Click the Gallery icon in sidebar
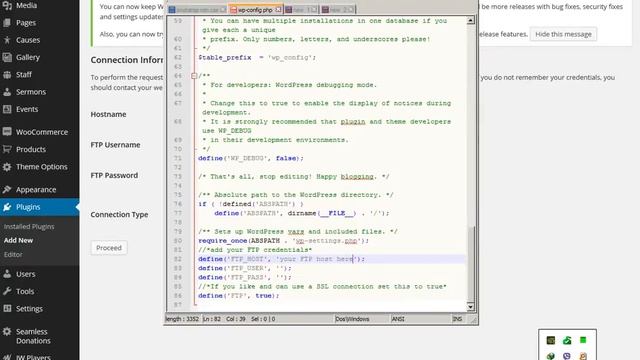The image size is (640, 360). pos(7,58)
